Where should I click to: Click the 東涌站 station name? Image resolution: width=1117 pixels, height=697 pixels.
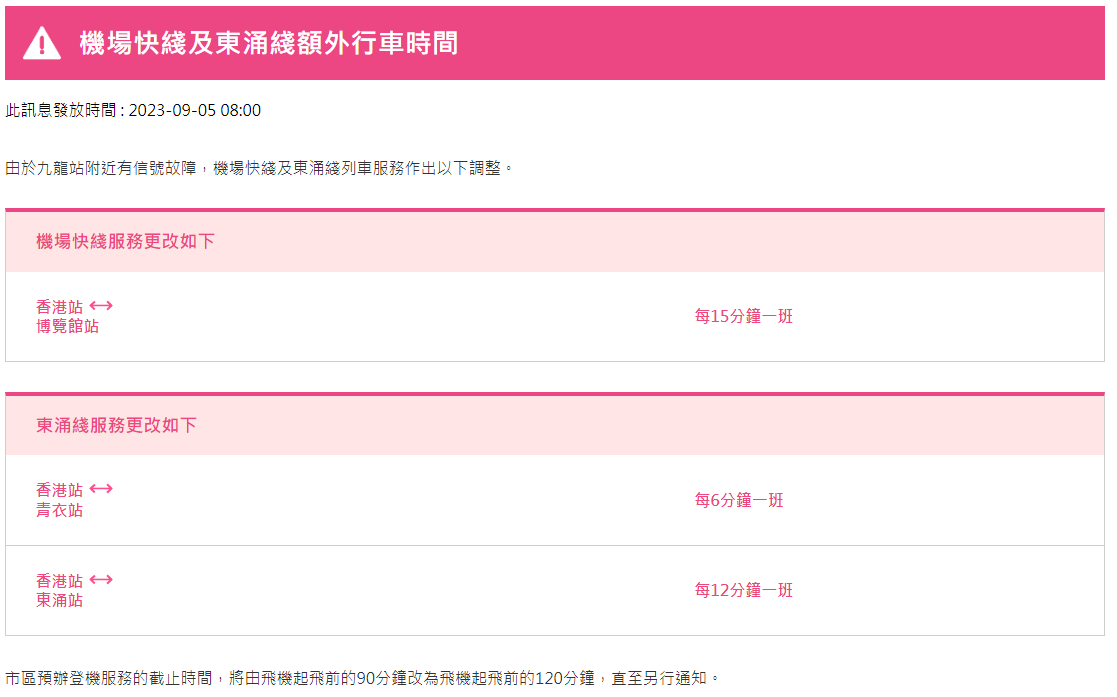59,600
